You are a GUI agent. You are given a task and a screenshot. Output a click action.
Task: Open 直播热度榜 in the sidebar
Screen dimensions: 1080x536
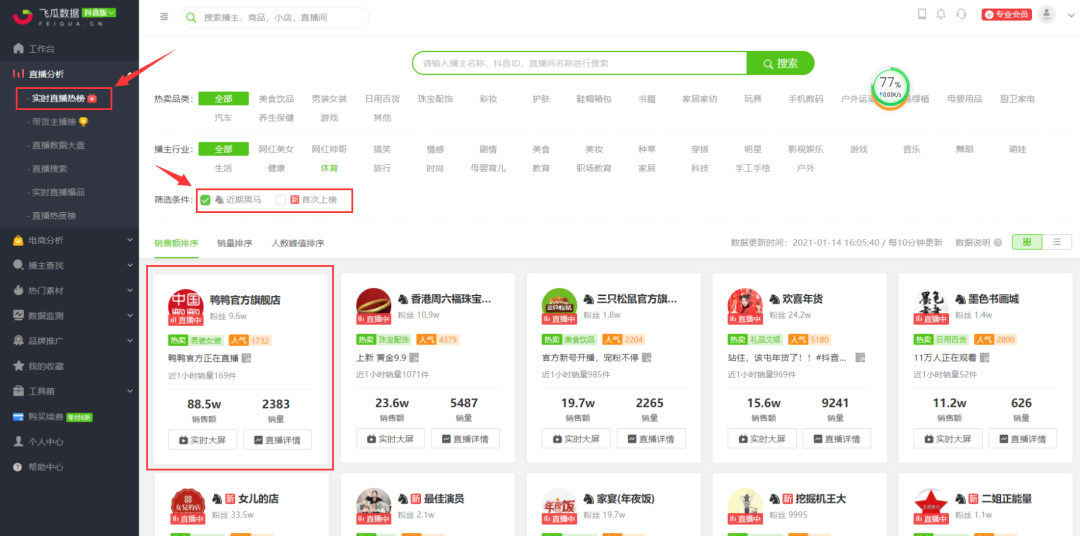pyautogui.click(x=54, y=216)
